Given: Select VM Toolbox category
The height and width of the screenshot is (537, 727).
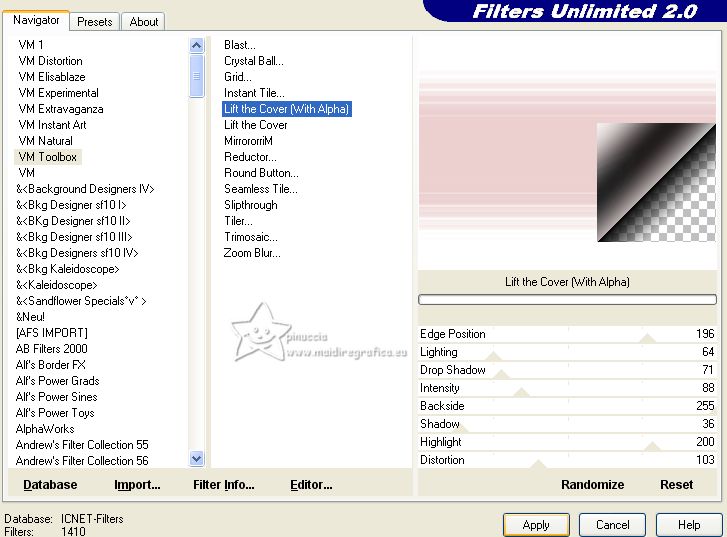Looking at the screenshot, I should point(48,157).
